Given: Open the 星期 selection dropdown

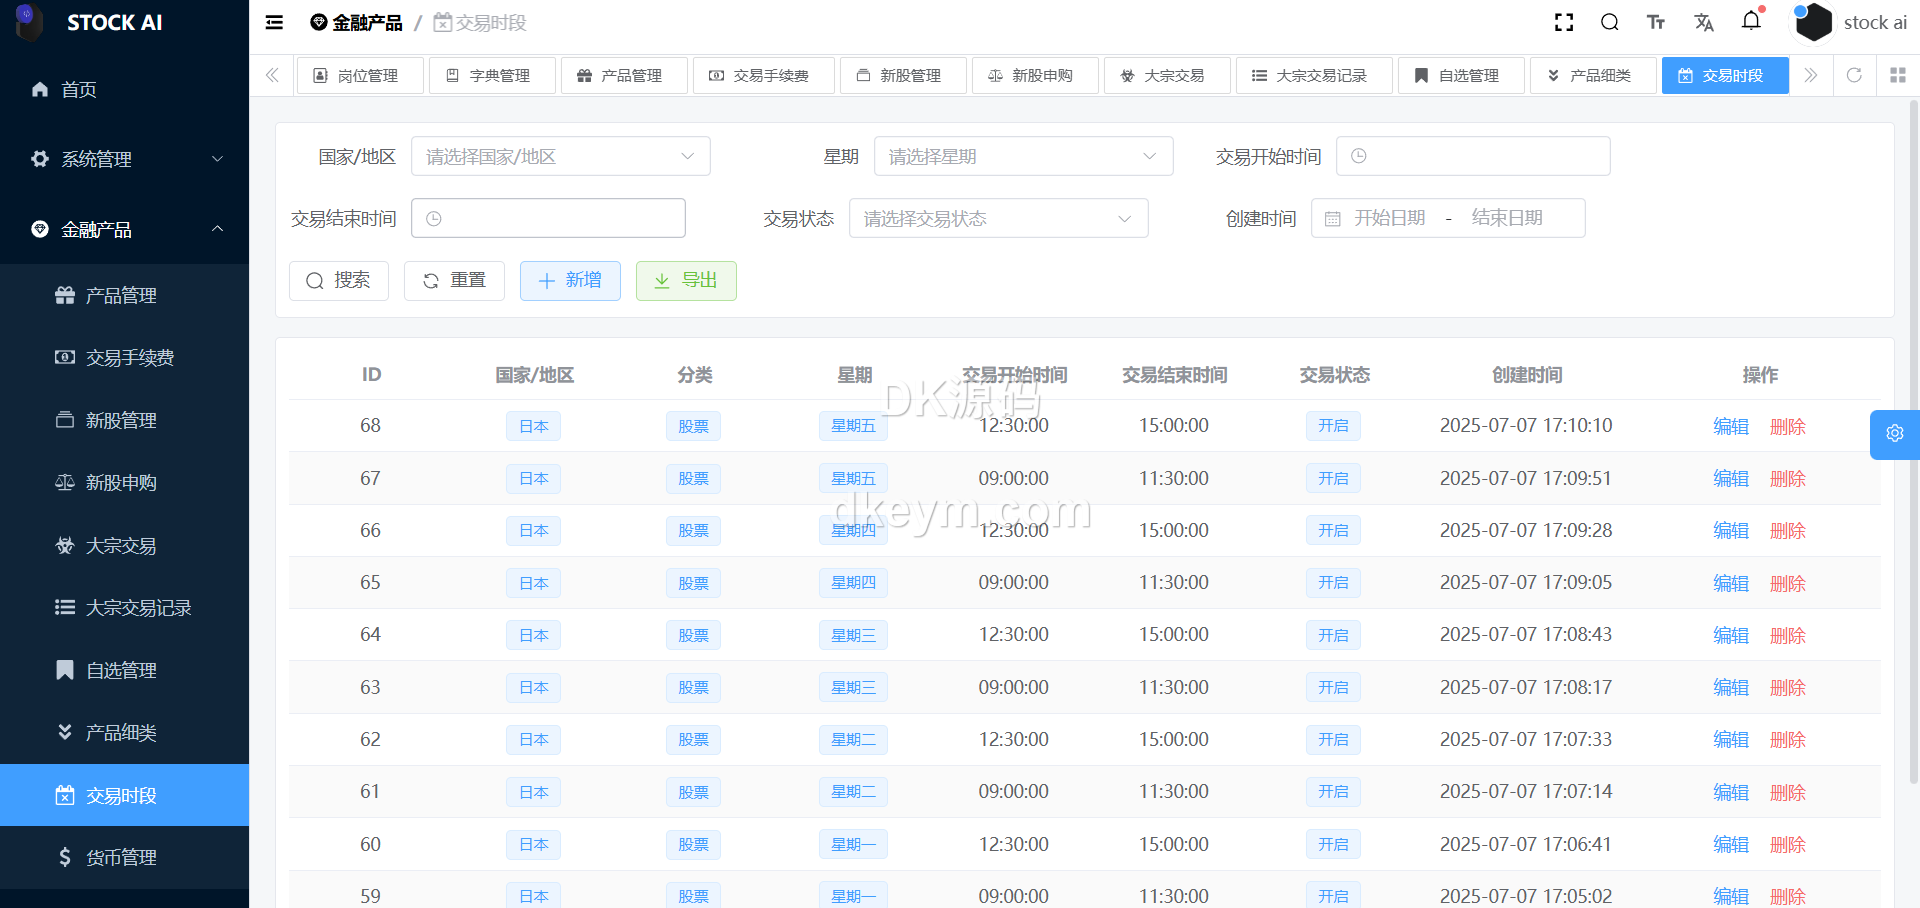Looking at the screenshot, I should tap(1022, 156).
